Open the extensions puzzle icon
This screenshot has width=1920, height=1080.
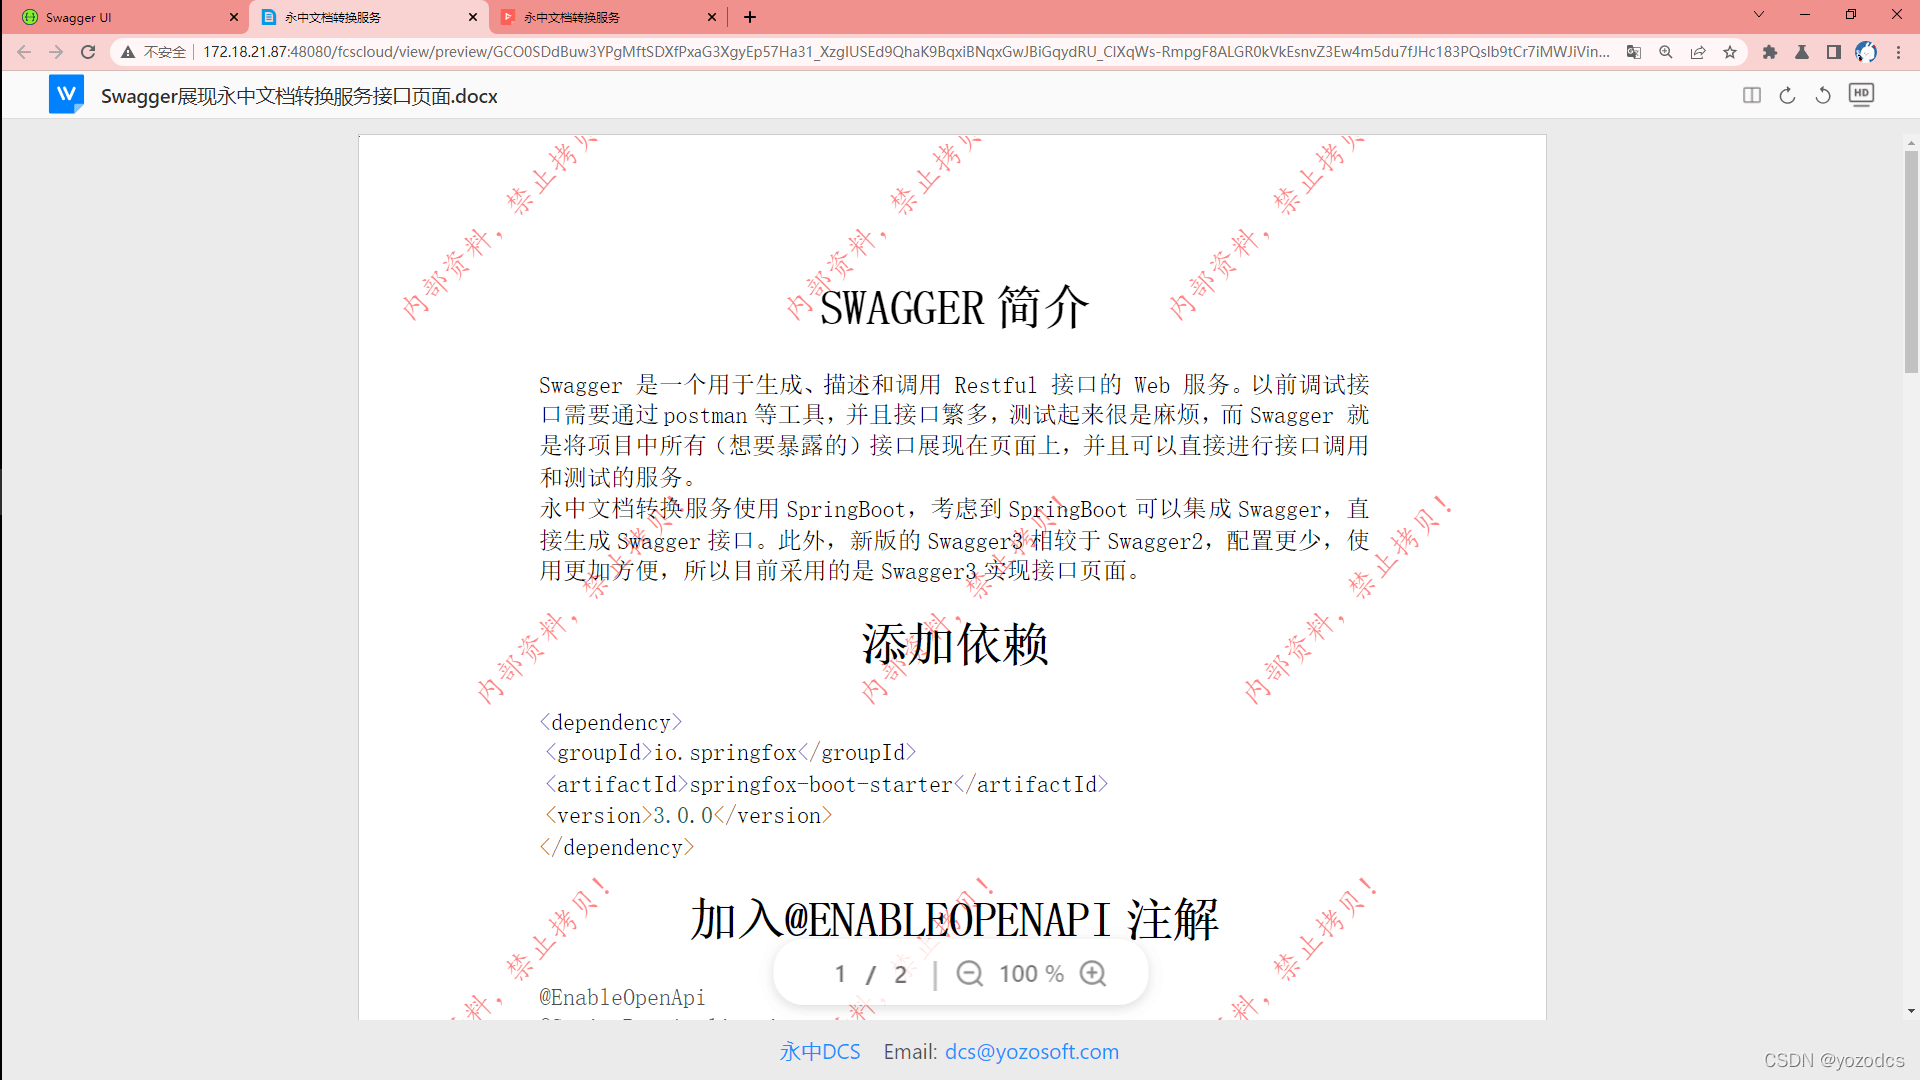(1770, 52)
